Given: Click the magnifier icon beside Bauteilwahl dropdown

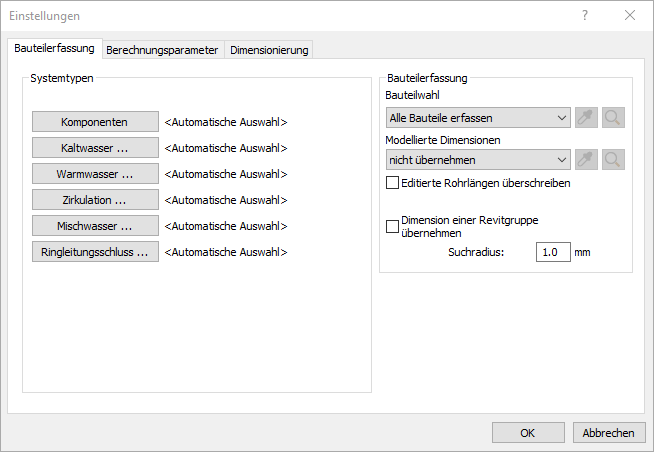Looking at the screenshot, I should click(x=613, y=118).
